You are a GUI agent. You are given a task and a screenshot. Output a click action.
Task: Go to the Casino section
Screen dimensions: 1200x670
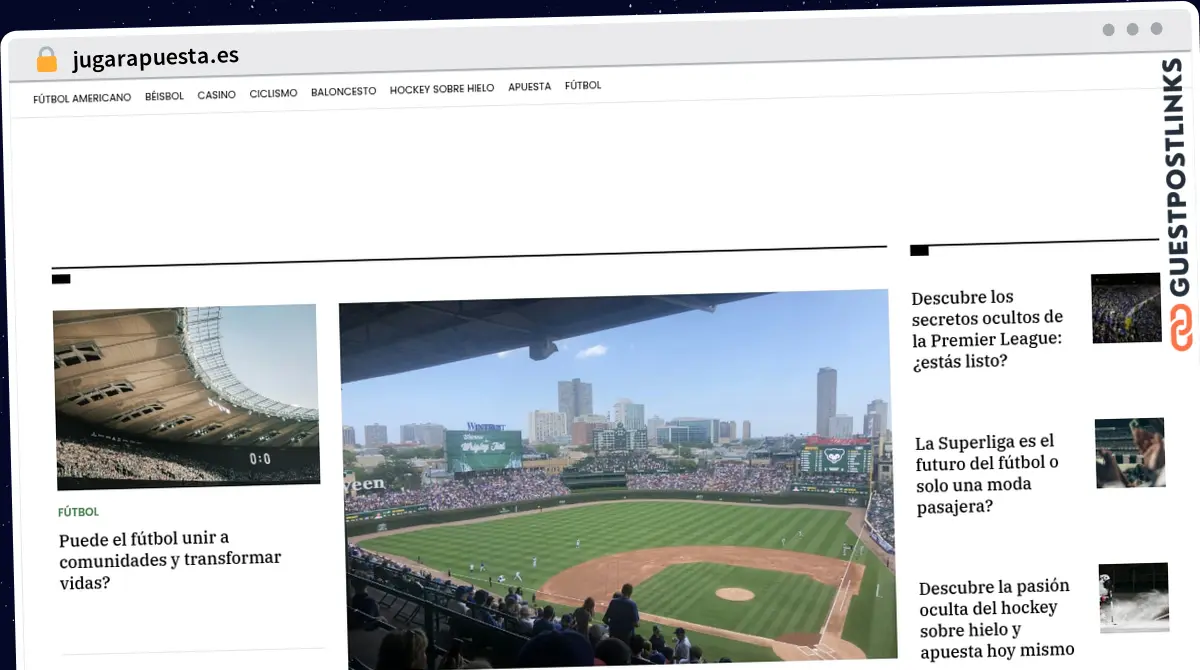click(x=216, y=95)
